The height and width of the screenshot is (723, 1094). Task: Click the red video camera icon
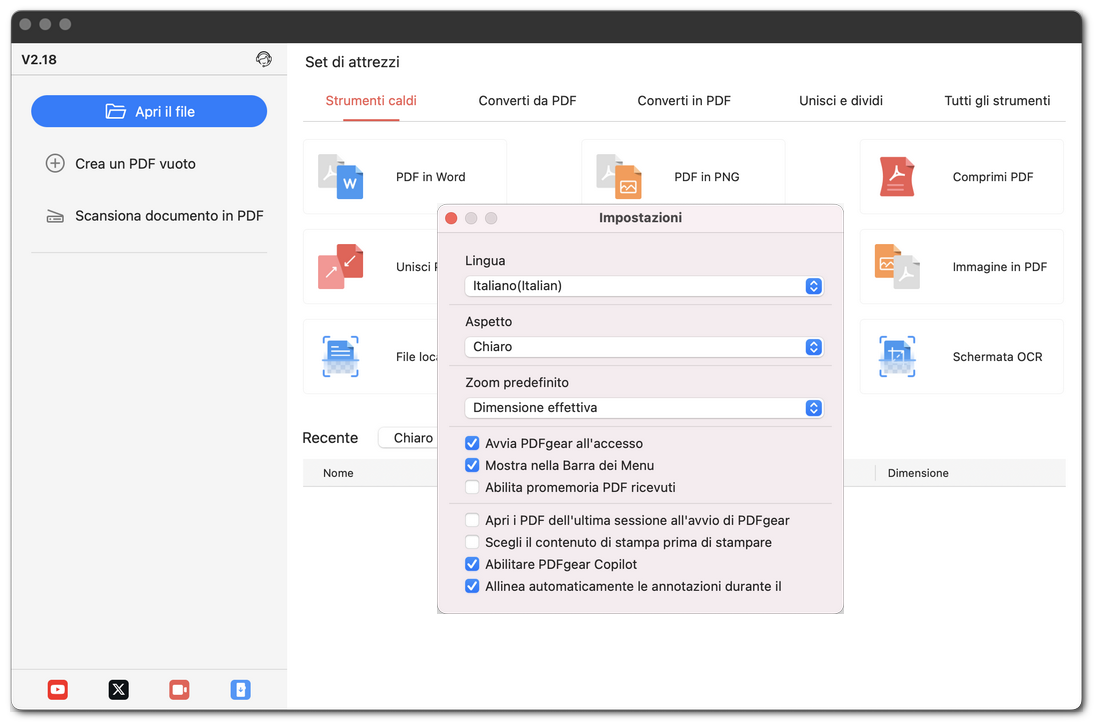pyautogui.click(x=179, y=689)
